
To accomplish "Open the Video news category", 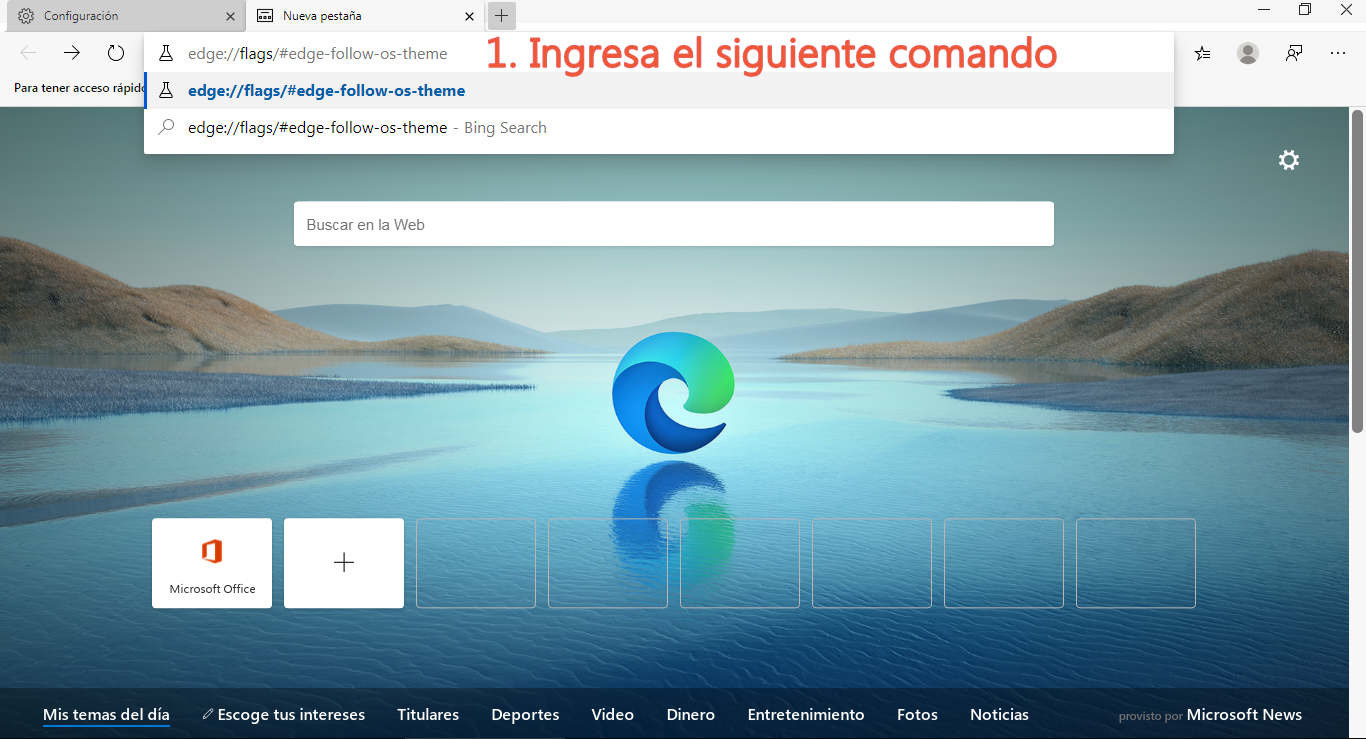I will click(x=613, y=715).
